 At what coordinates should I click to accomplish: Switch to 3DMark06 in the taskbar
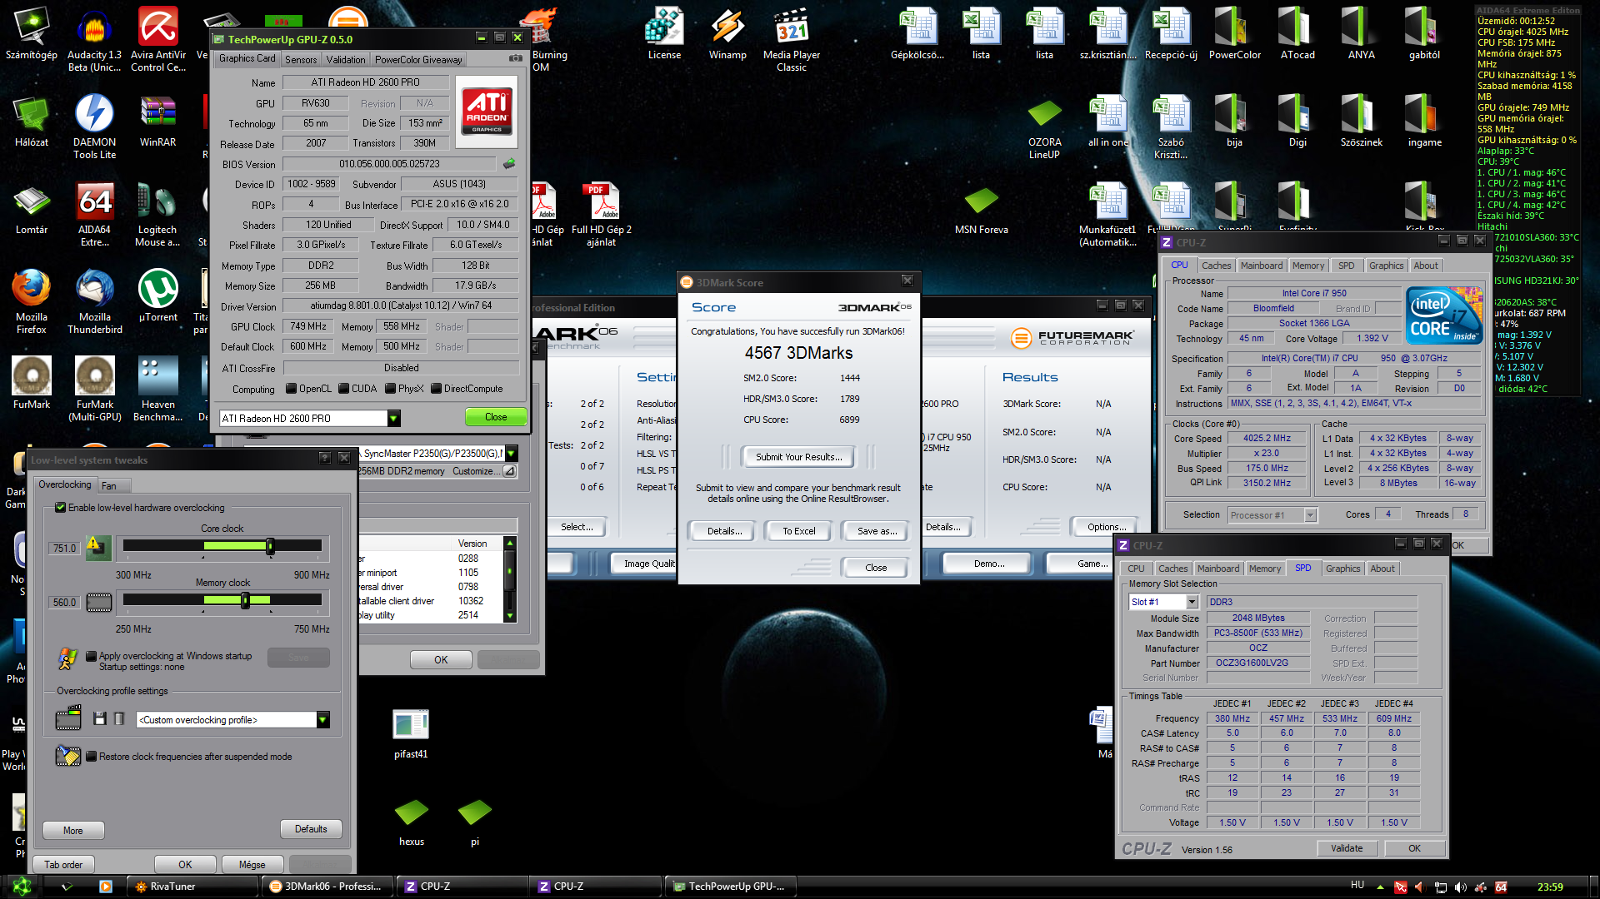[x=327, y=886]
